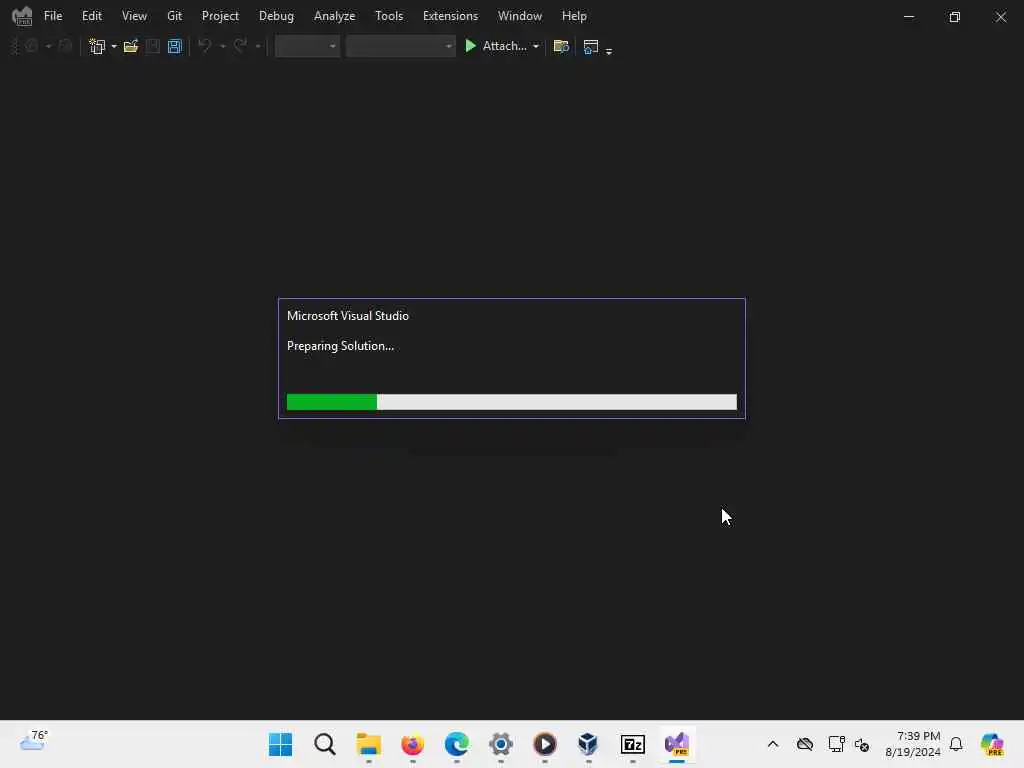Image resolution: width=1024 pixels, height=768 pixels.
Task: Open the Debug menu
Action: [x=276, y=16]
